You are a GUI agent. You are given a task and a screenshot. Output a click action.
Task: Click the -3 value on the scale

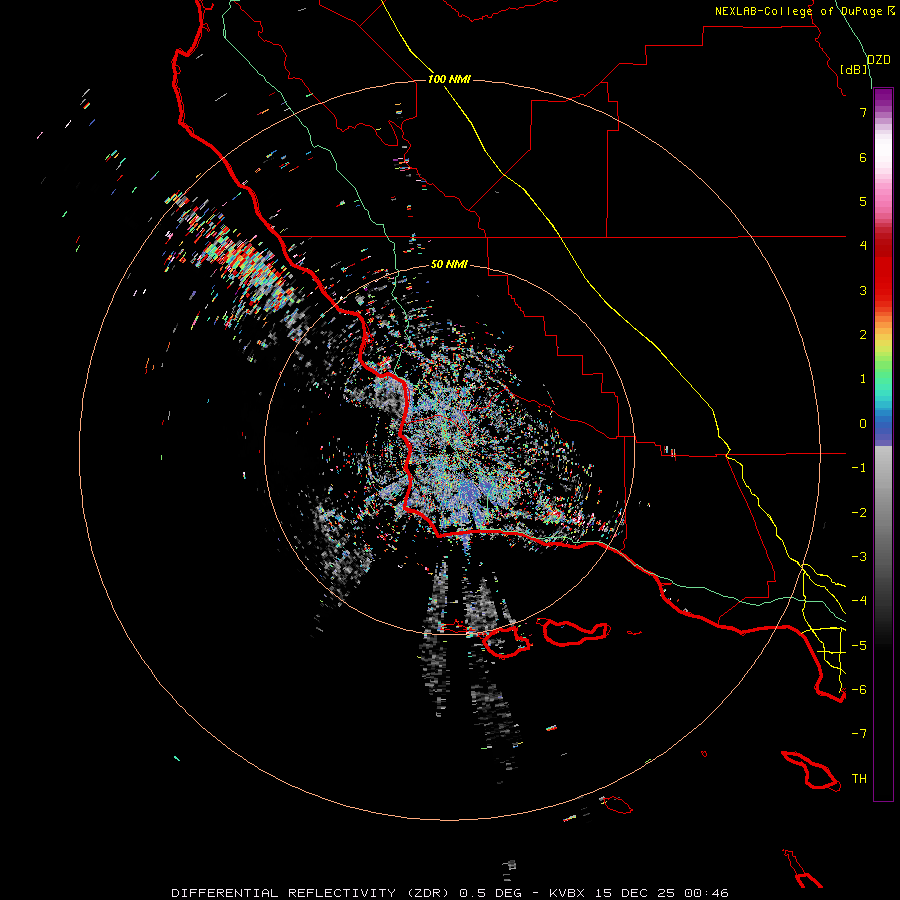coord(859,557)
